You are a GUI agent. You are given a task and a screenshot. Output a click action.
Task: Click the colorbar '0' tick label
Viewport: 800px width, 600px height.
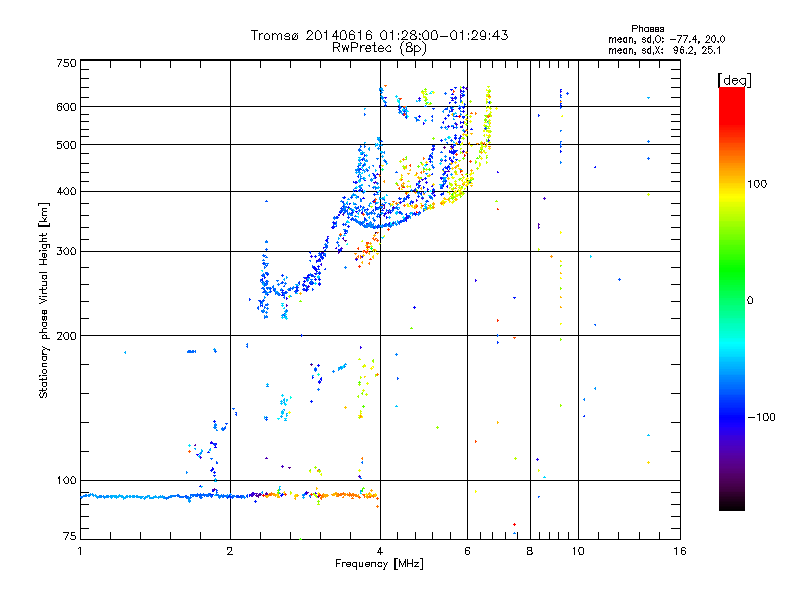(x=750, y=301)
